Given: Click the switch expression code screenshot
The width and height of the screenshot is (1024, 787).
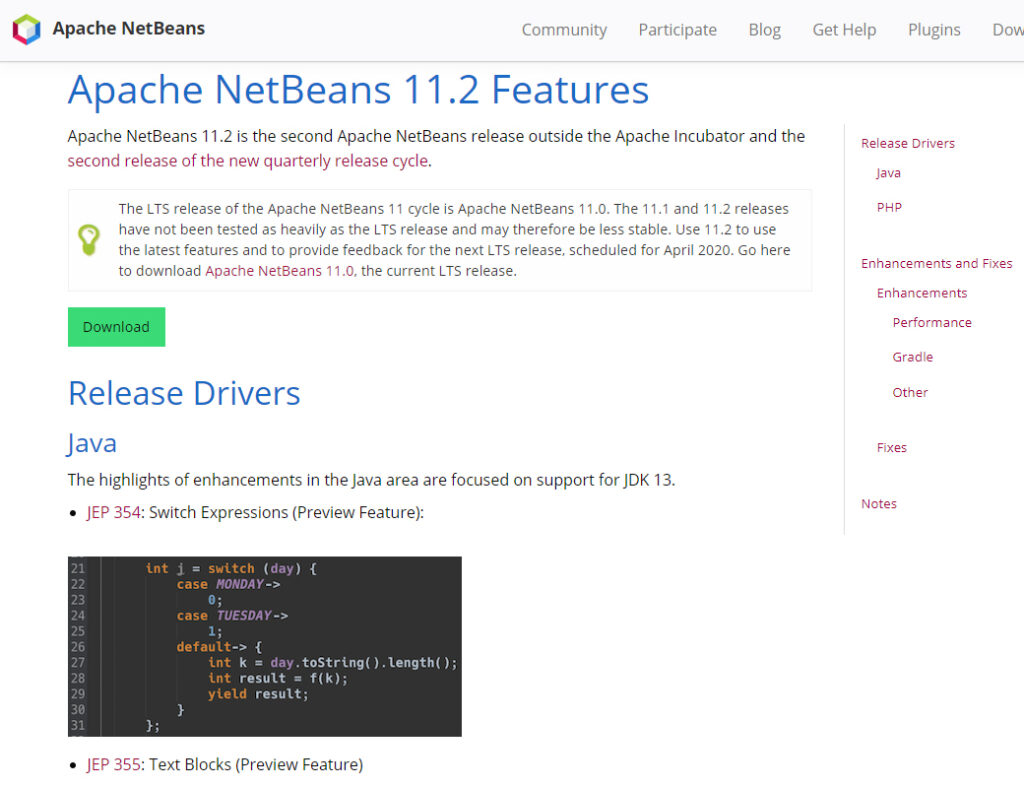Looking at the screenshot, I should 264,646.
